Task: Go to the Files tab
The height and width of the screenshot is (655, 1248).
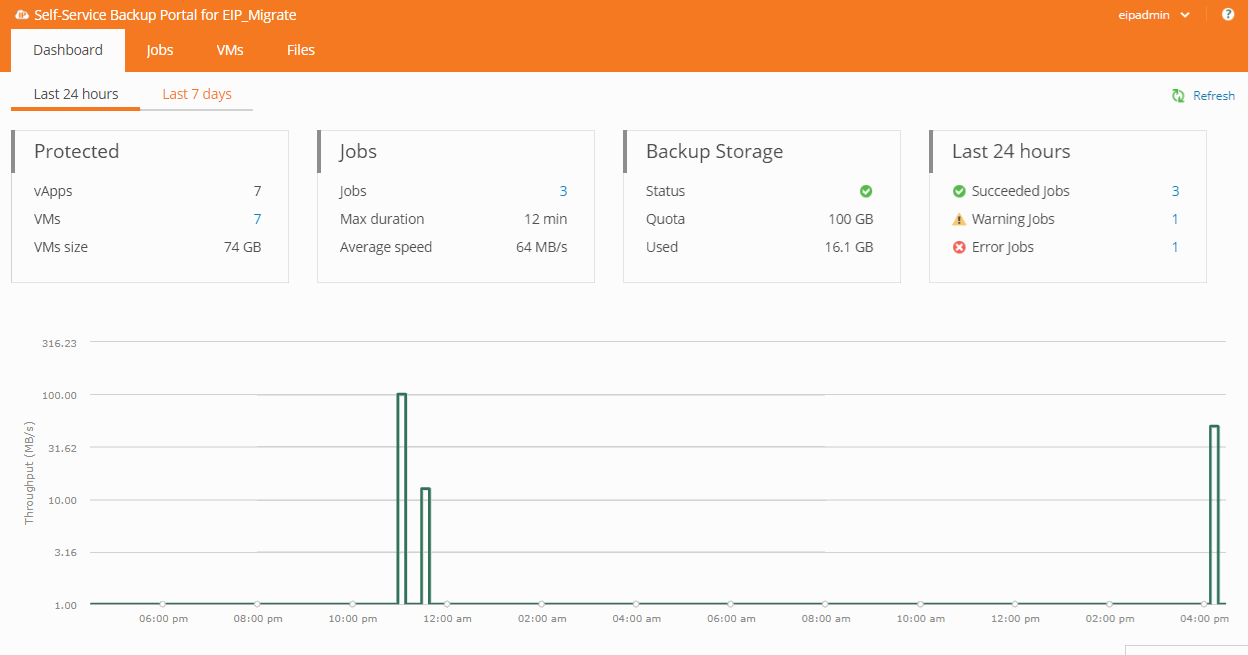Action: point(301,50)
